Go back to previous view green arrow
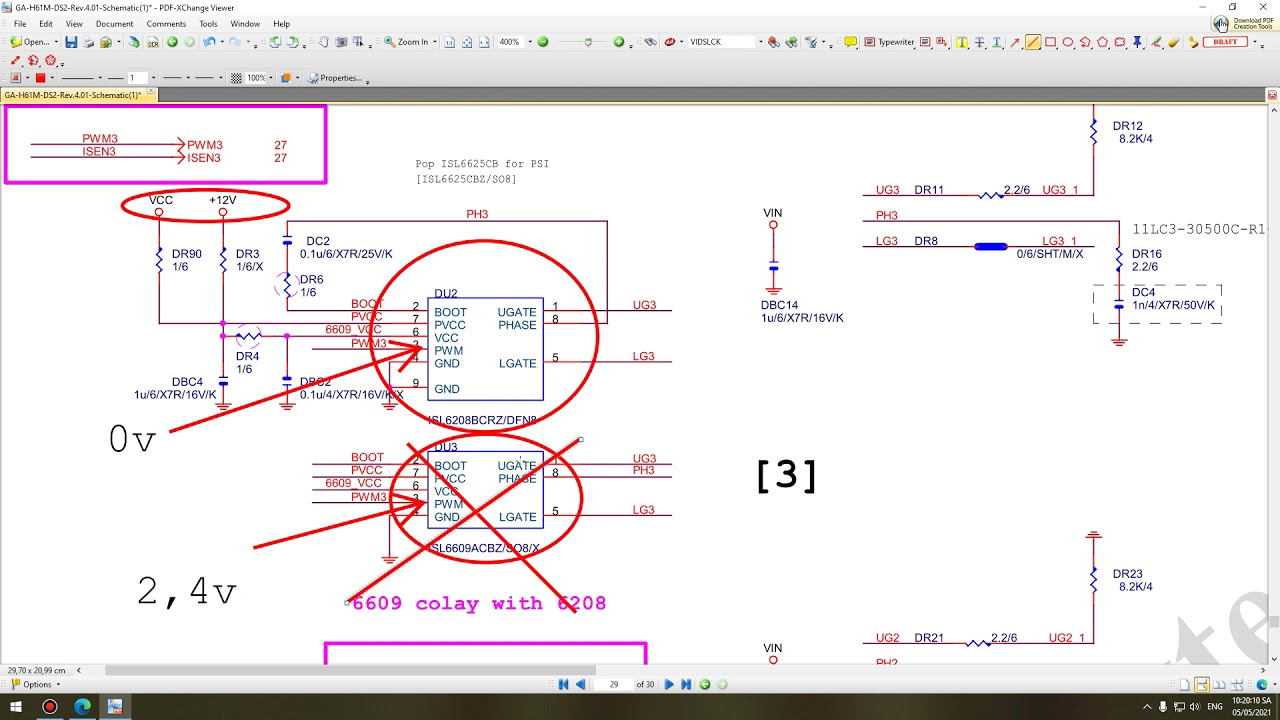The height and width of the screenshot is (720, 1280). click(x=172, y=42)
